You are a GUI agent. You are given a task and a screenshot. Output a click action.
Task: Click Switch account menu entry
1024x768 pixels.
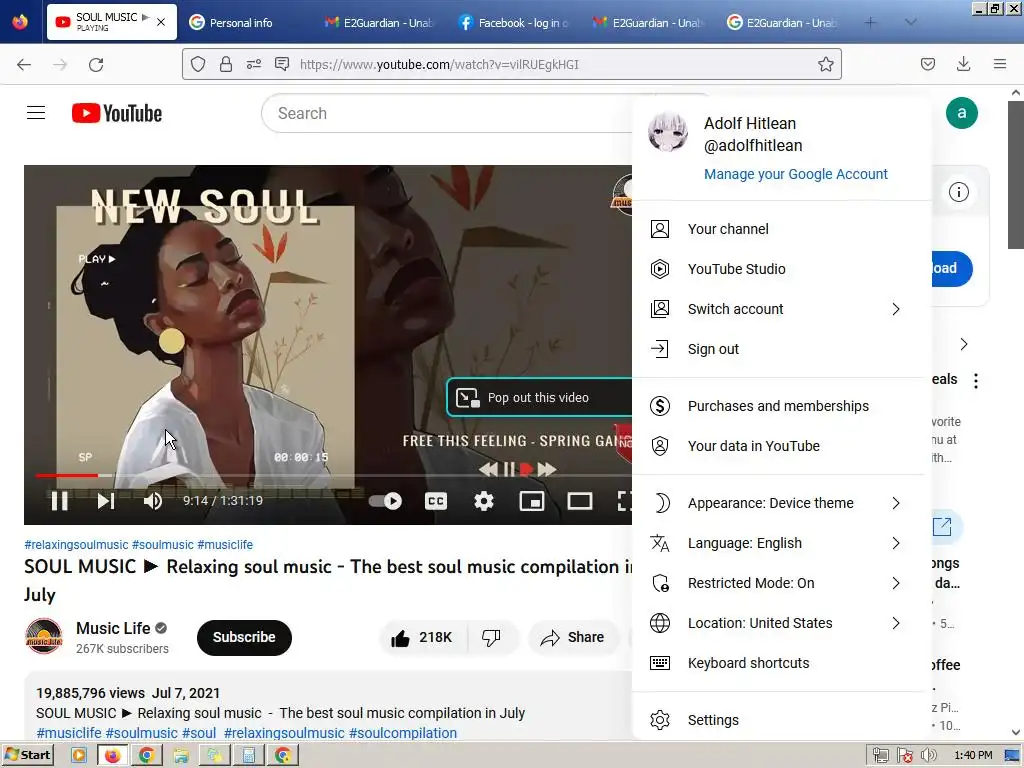[781, 309]
